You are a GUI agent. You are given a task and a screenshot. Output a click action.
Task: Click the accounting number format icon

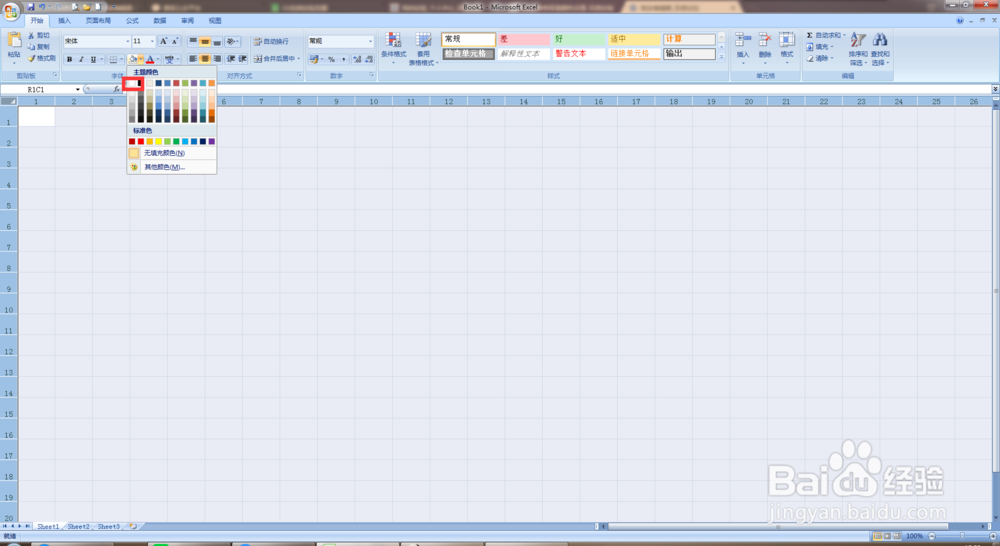coord(314,59)
